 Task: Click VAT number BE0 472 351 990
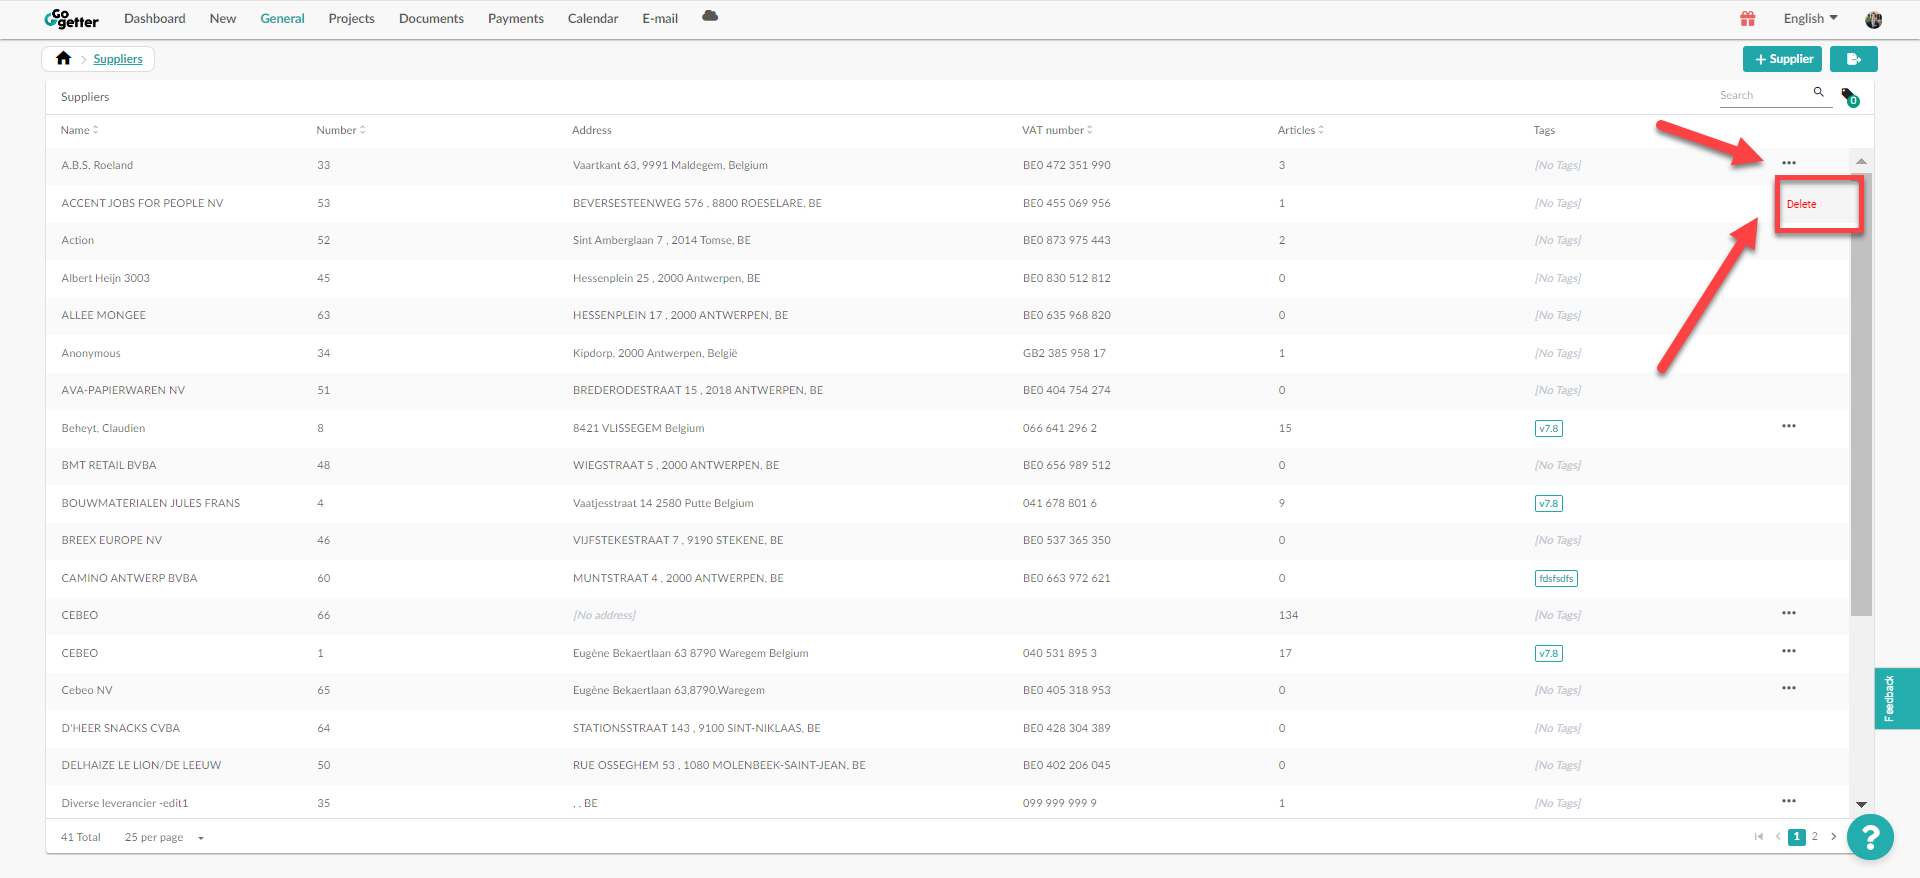(1067, 165)
